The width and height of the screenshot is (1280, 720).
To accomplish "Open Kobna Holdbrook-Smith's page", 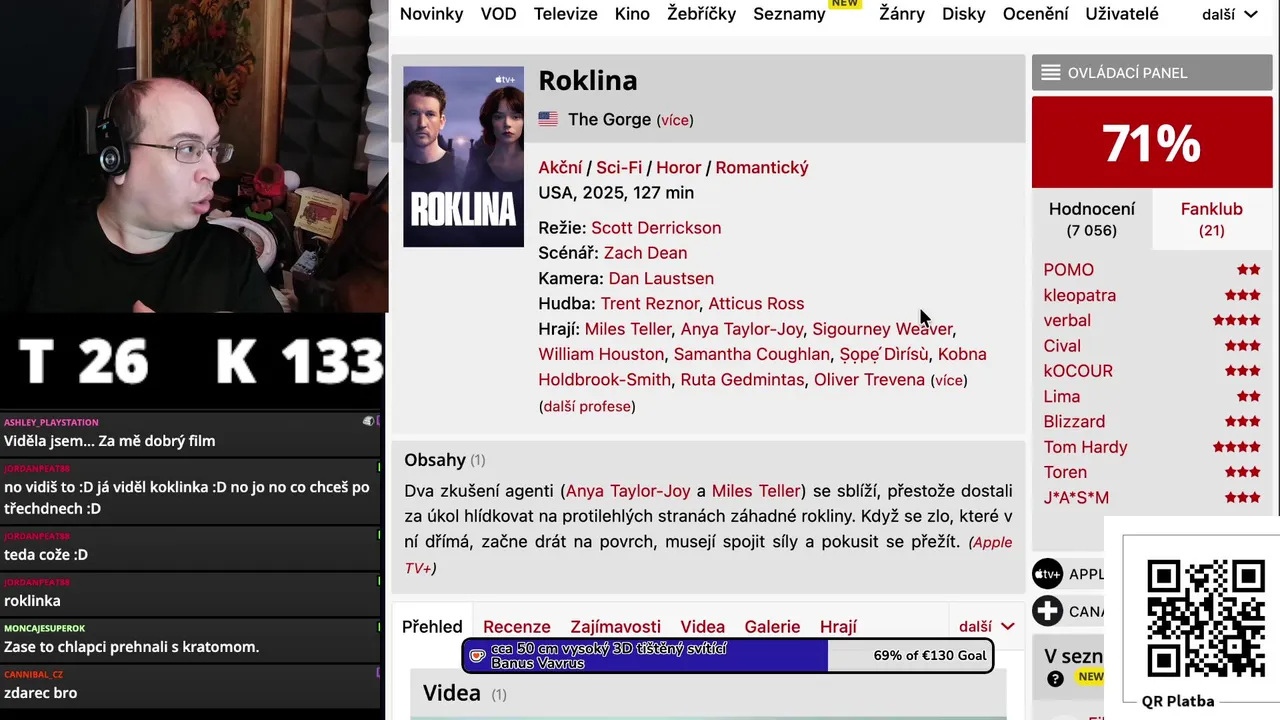I will click(762, 367).
